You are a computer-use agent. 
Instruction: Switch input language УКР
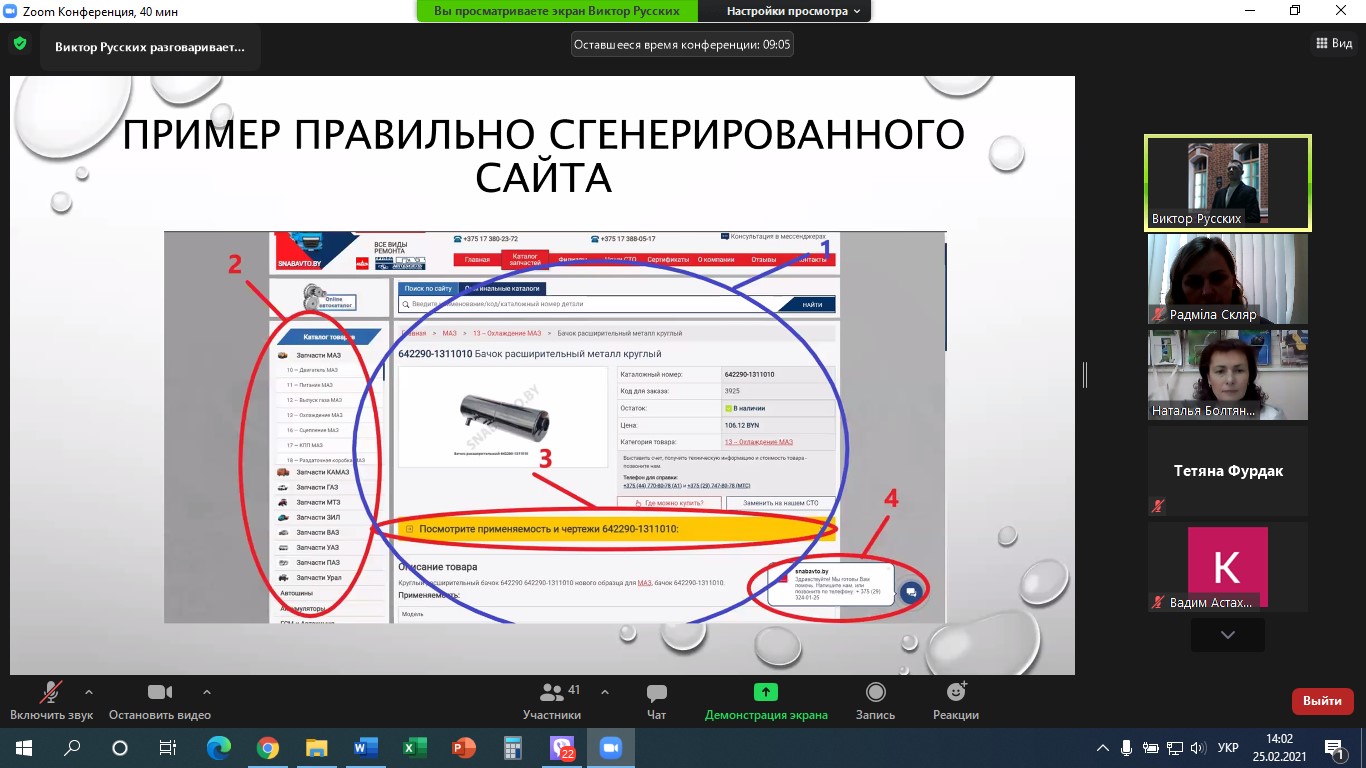coord(1229,747)
